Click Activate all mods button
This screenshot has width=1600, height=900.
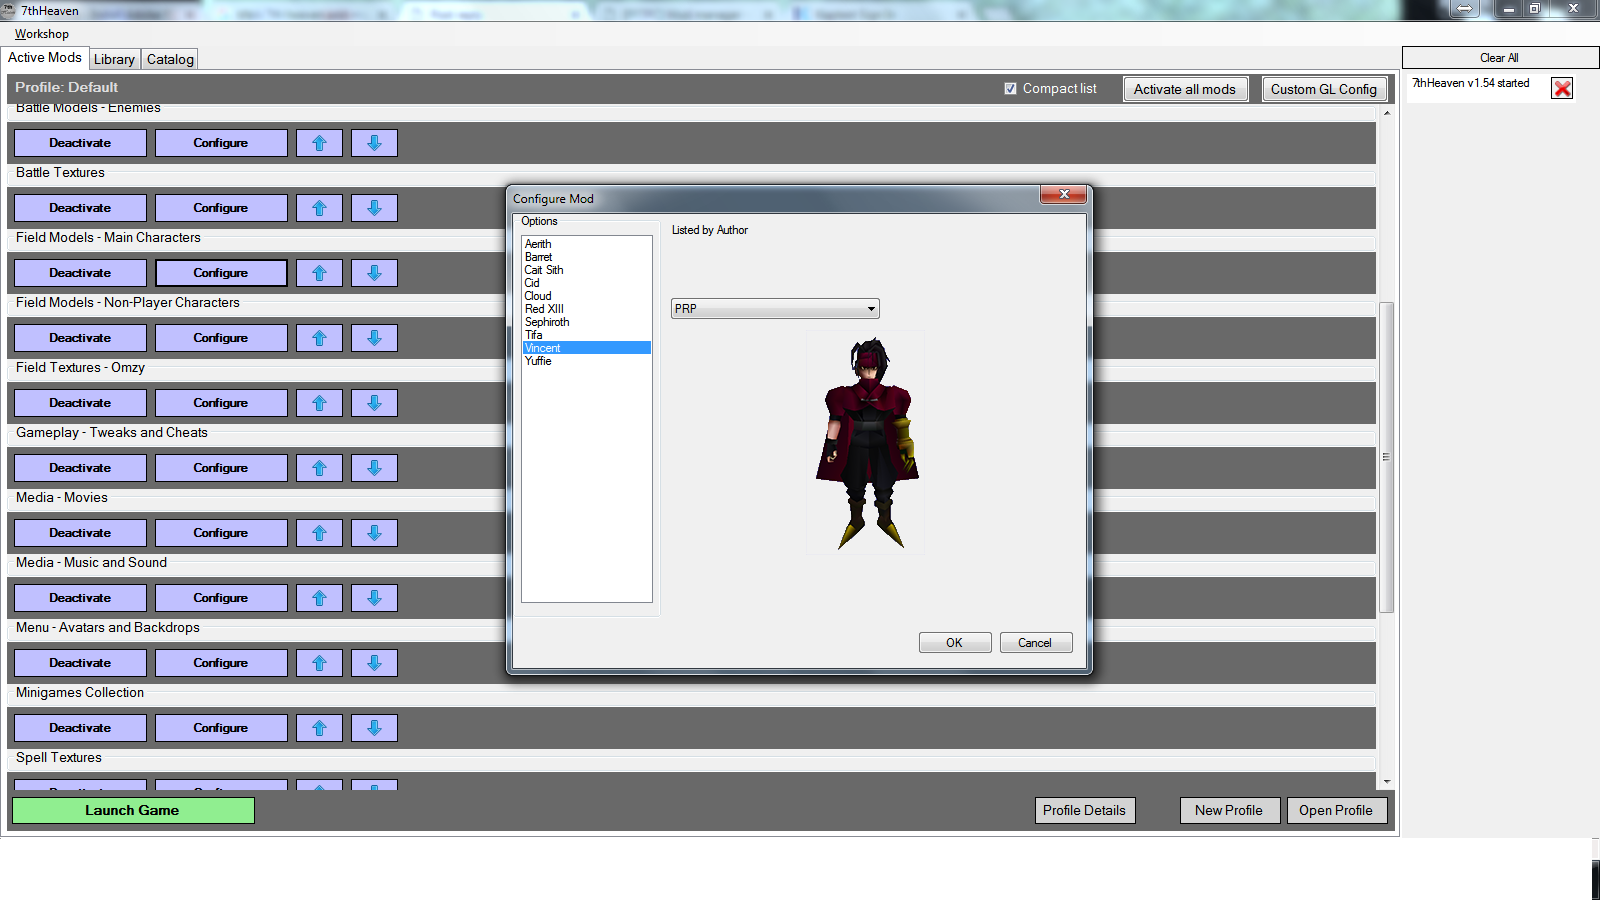(1185, 89)
